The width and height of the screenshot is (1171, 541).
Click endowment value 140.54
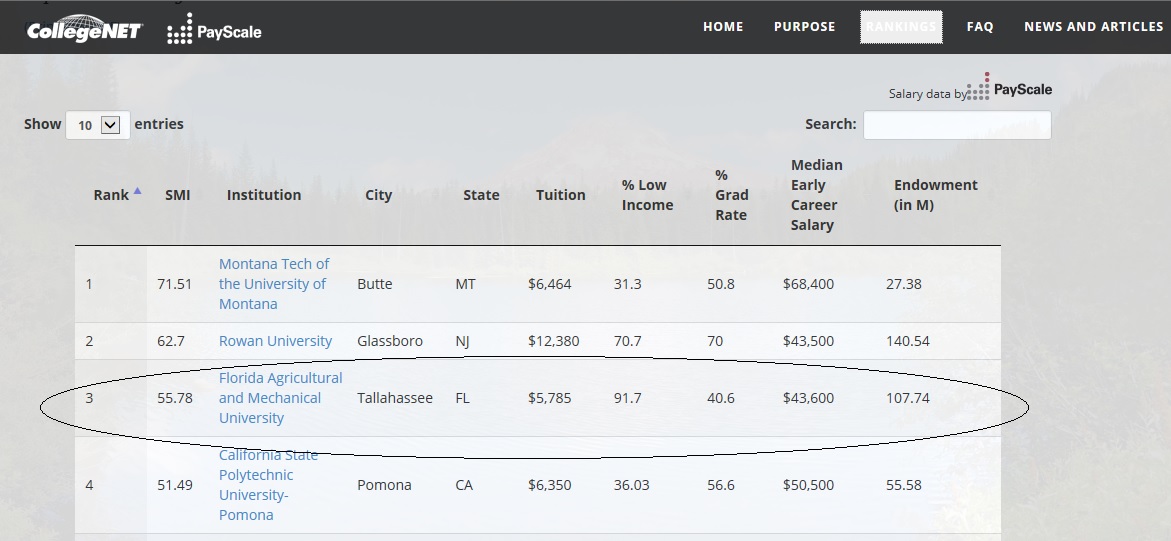click(x=908, y=341)
